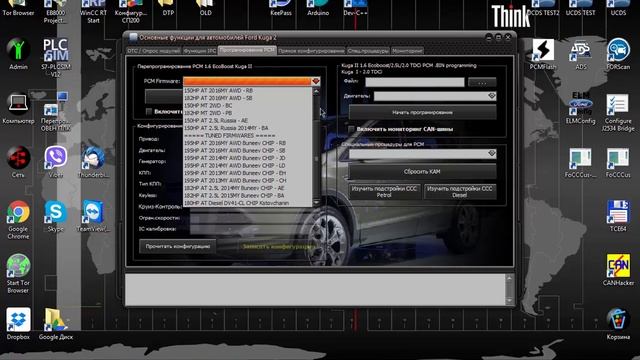Open the KeePass desktop shortcut

[x=281, y=8]
